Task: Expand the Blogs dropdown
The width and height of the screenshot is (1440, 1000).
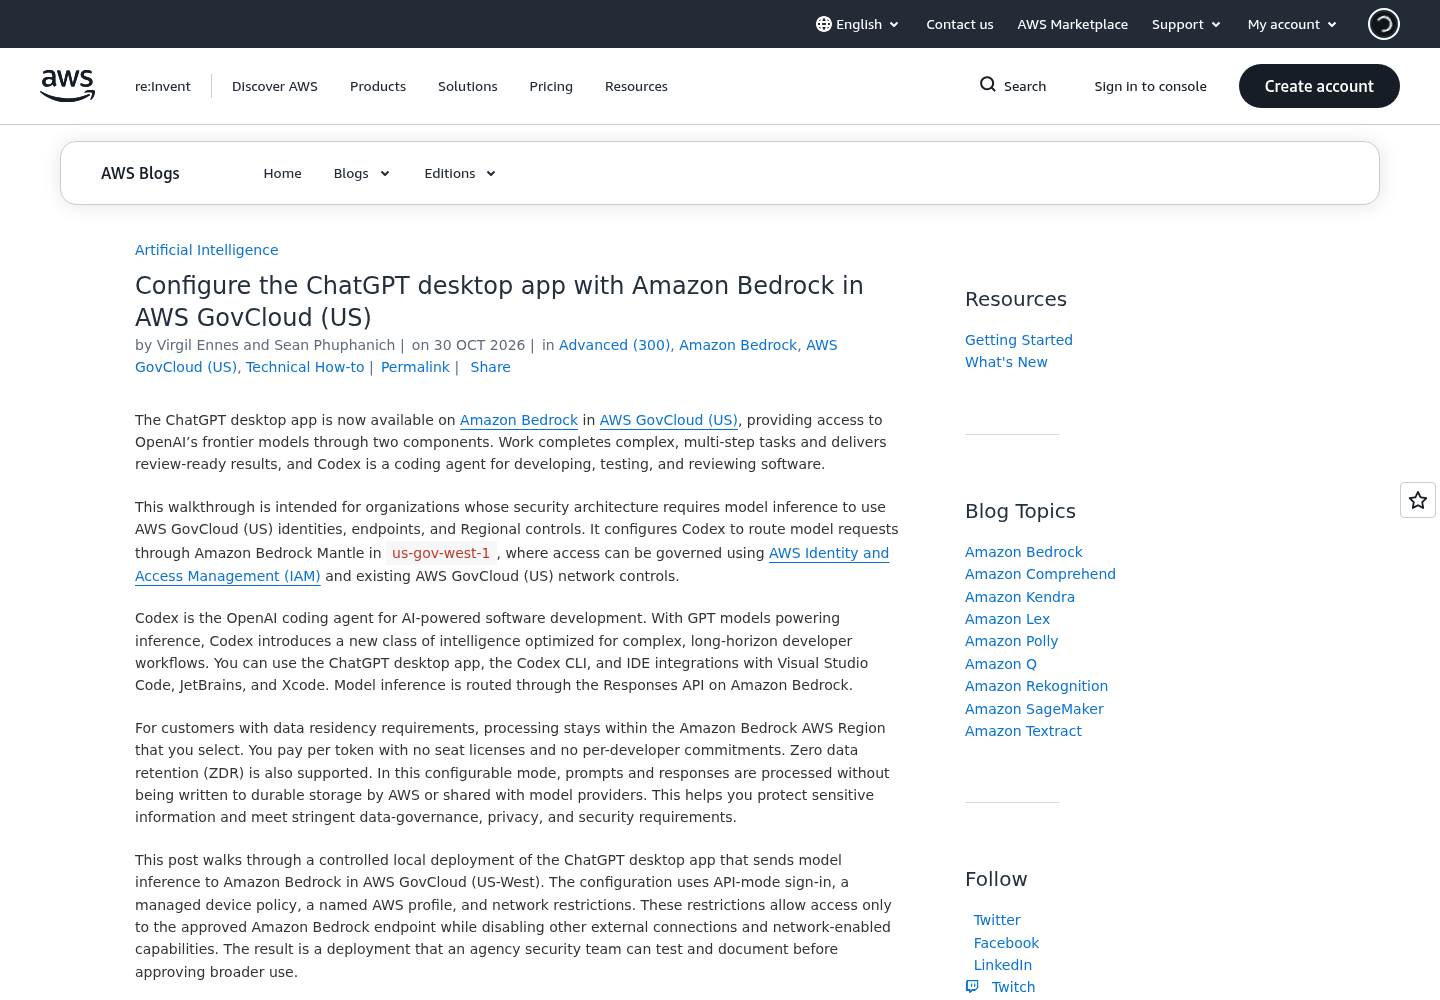Action: coord(362,174)
